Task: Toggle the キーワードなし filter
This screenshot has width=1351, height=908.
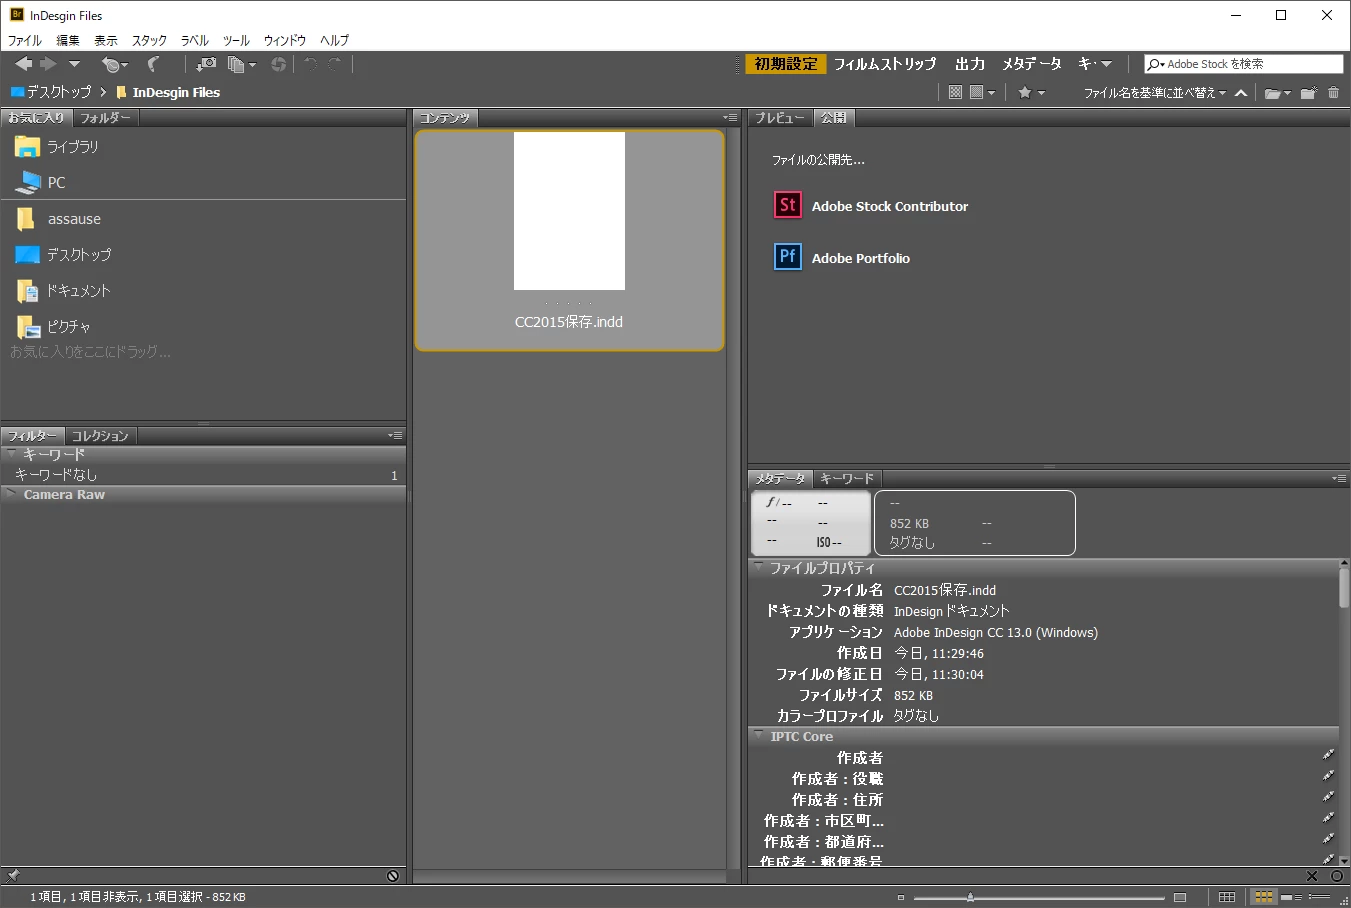Action: click(x=204, y=475)
